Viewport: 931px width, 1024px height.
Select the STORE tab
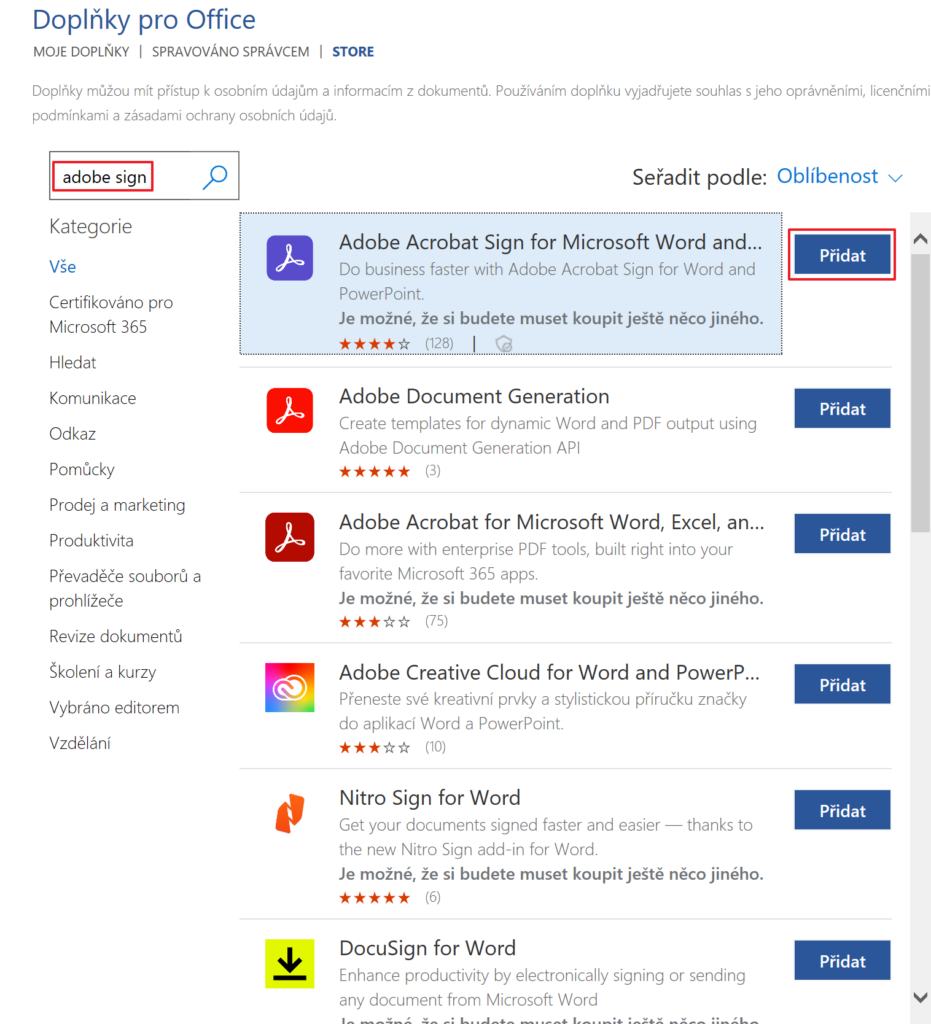tap(353, 52)
